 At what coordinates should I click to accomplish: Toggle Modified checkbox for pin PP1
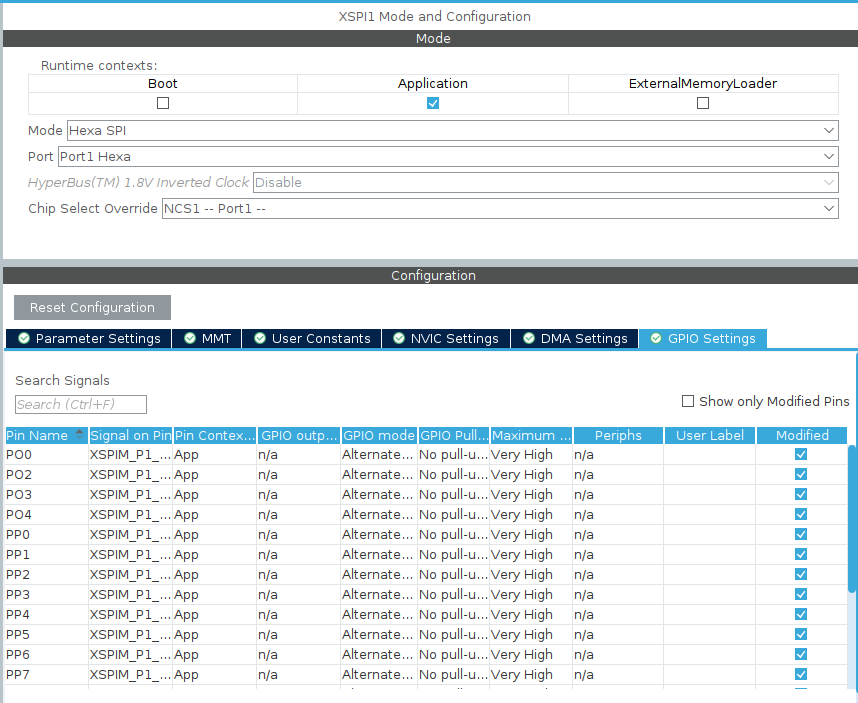click(x=801, y=554)
